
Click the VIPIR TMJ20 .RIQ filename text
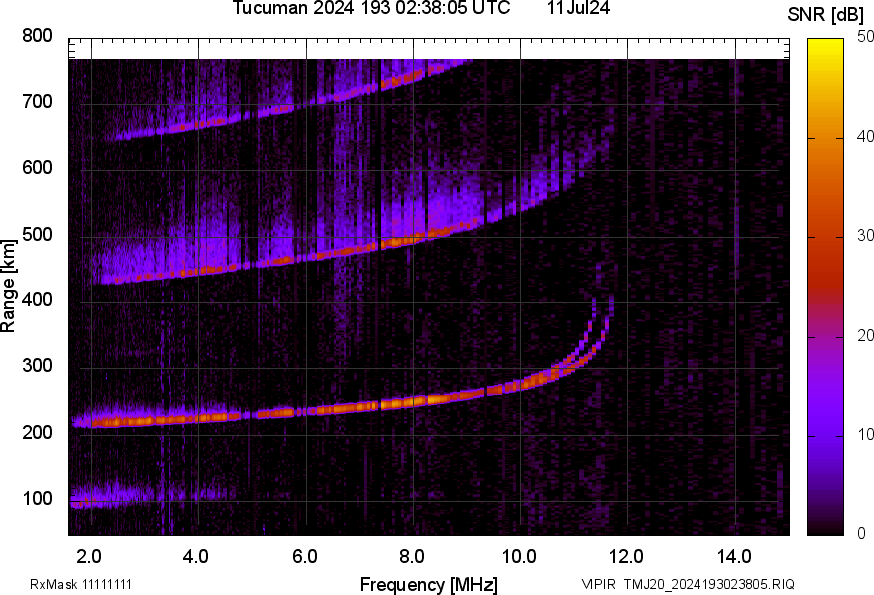point(688,584)
